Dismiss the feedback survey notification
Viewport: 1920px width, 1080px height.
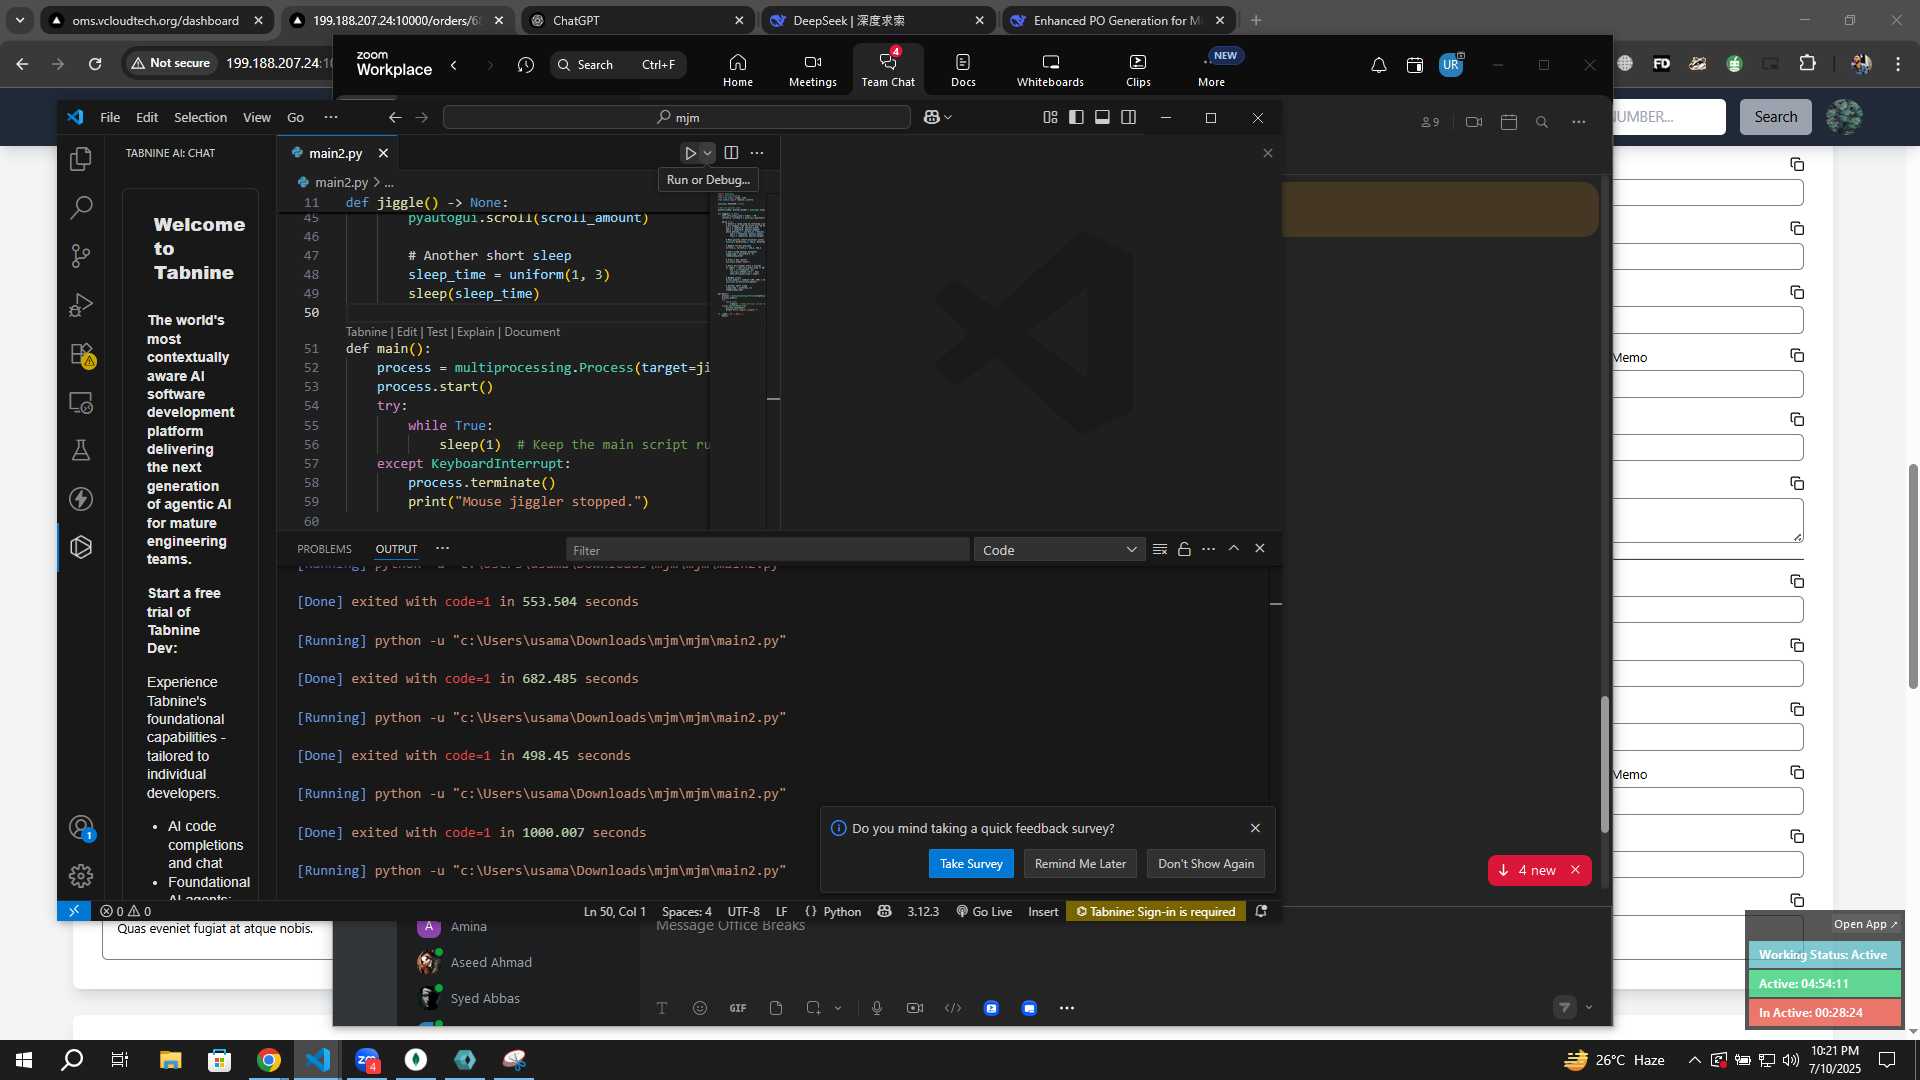[x=1255, y=828]
